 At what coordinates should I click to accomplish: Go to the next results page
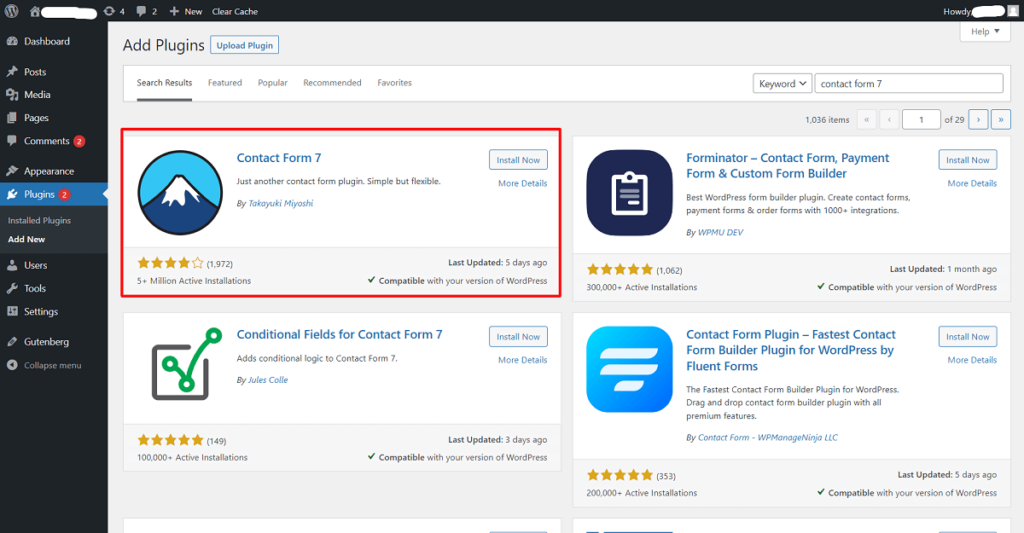tap(978, 120)
